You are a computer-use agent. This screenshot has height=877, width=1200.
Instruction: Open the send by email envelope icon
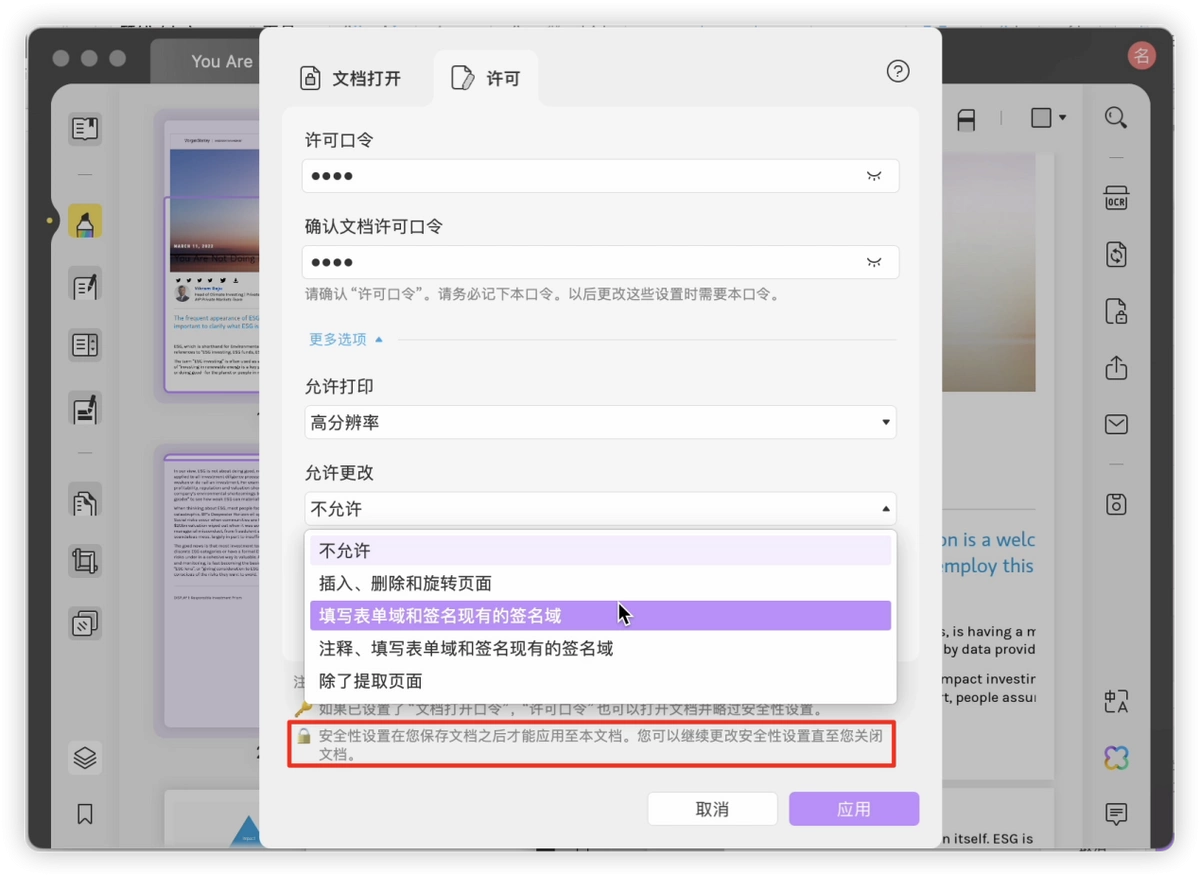(1116, 425)
